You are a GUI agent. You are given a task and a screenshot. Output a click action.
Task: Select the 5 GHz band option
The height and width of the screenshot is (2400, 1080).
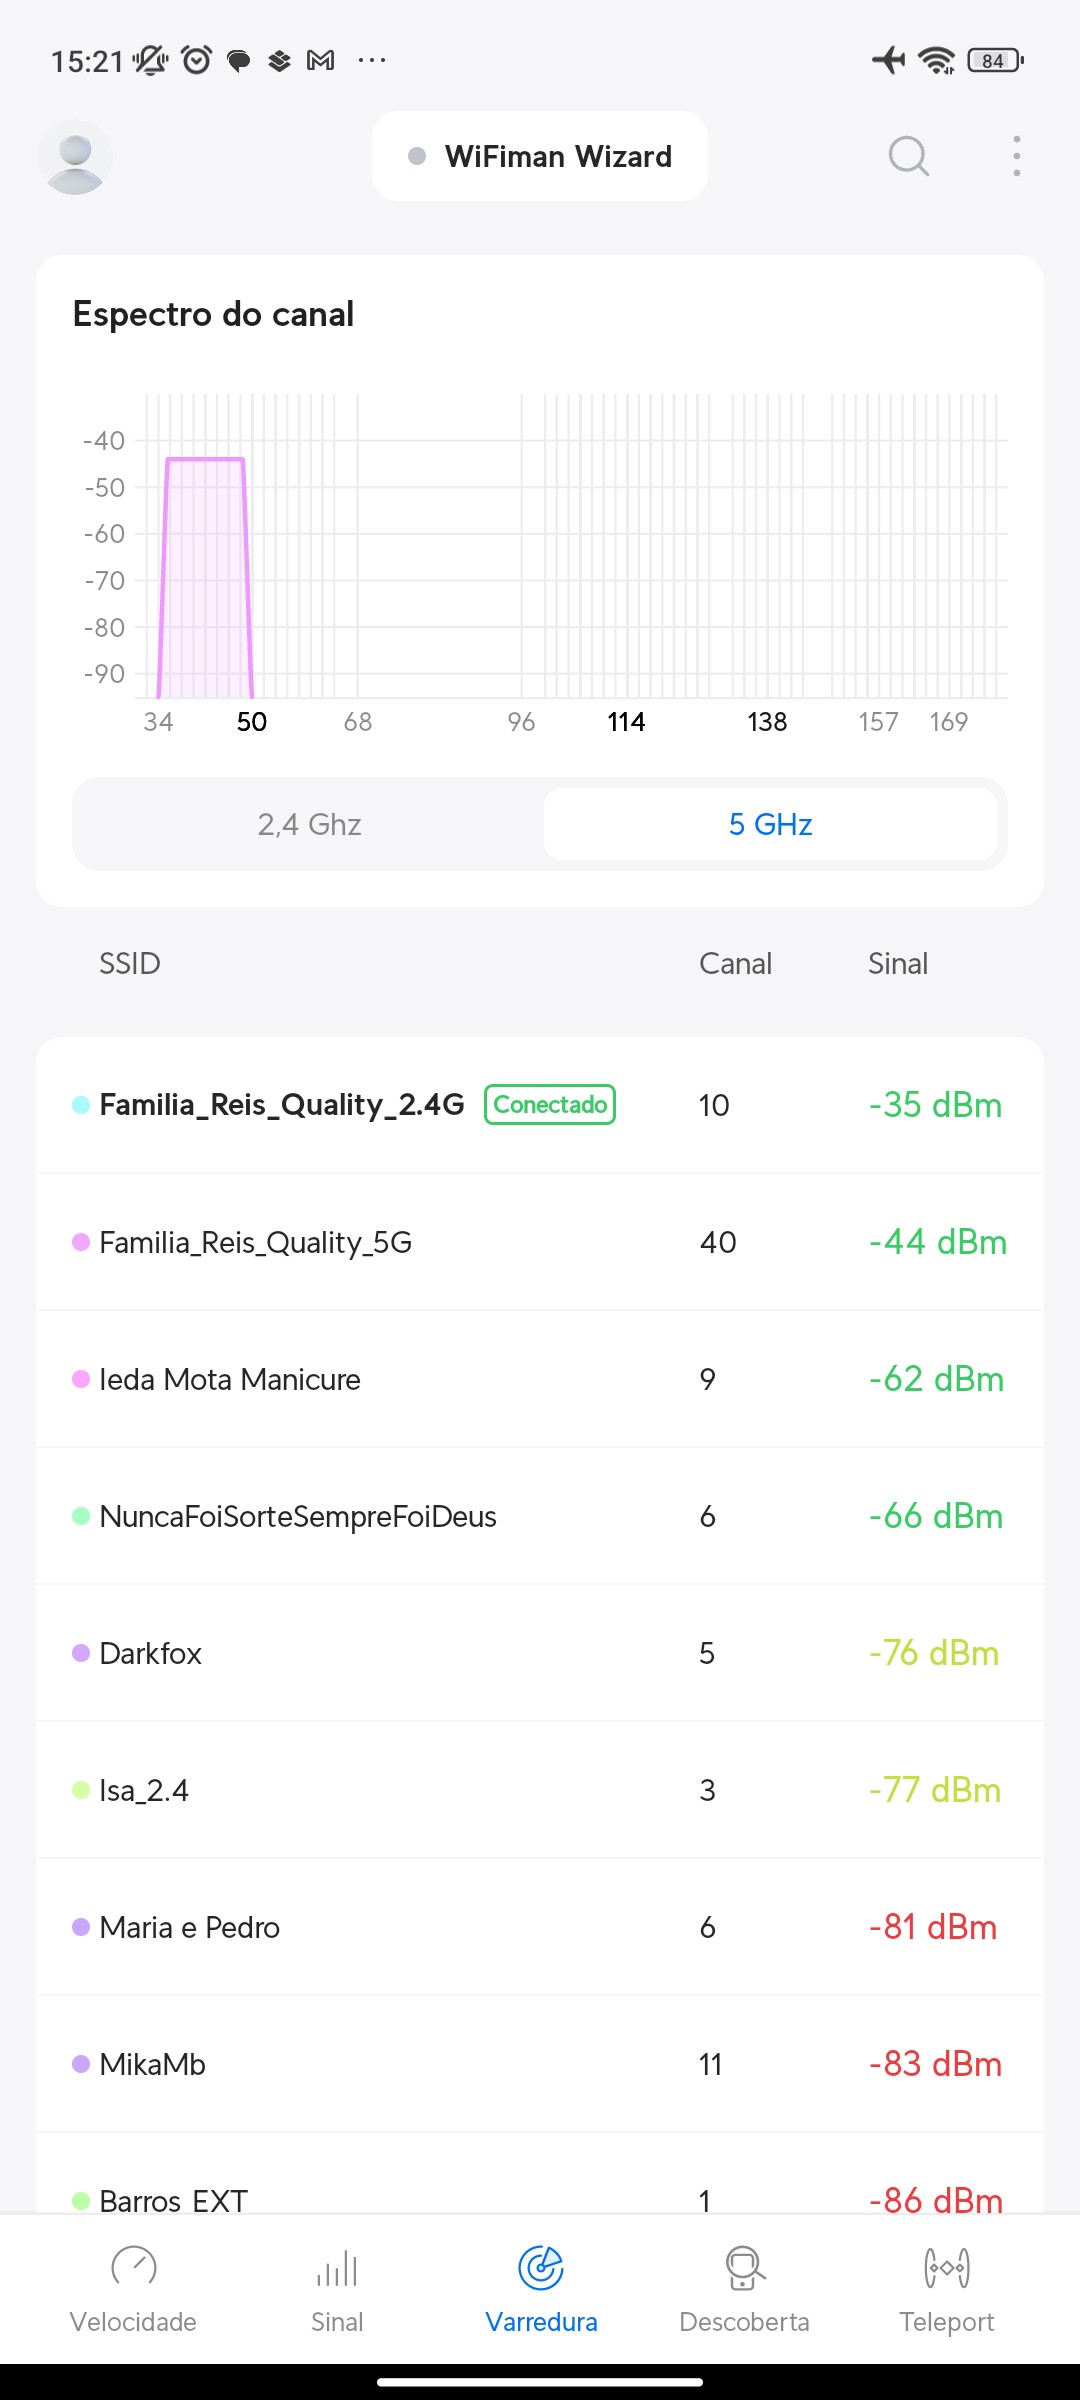[x=770, y=824]
